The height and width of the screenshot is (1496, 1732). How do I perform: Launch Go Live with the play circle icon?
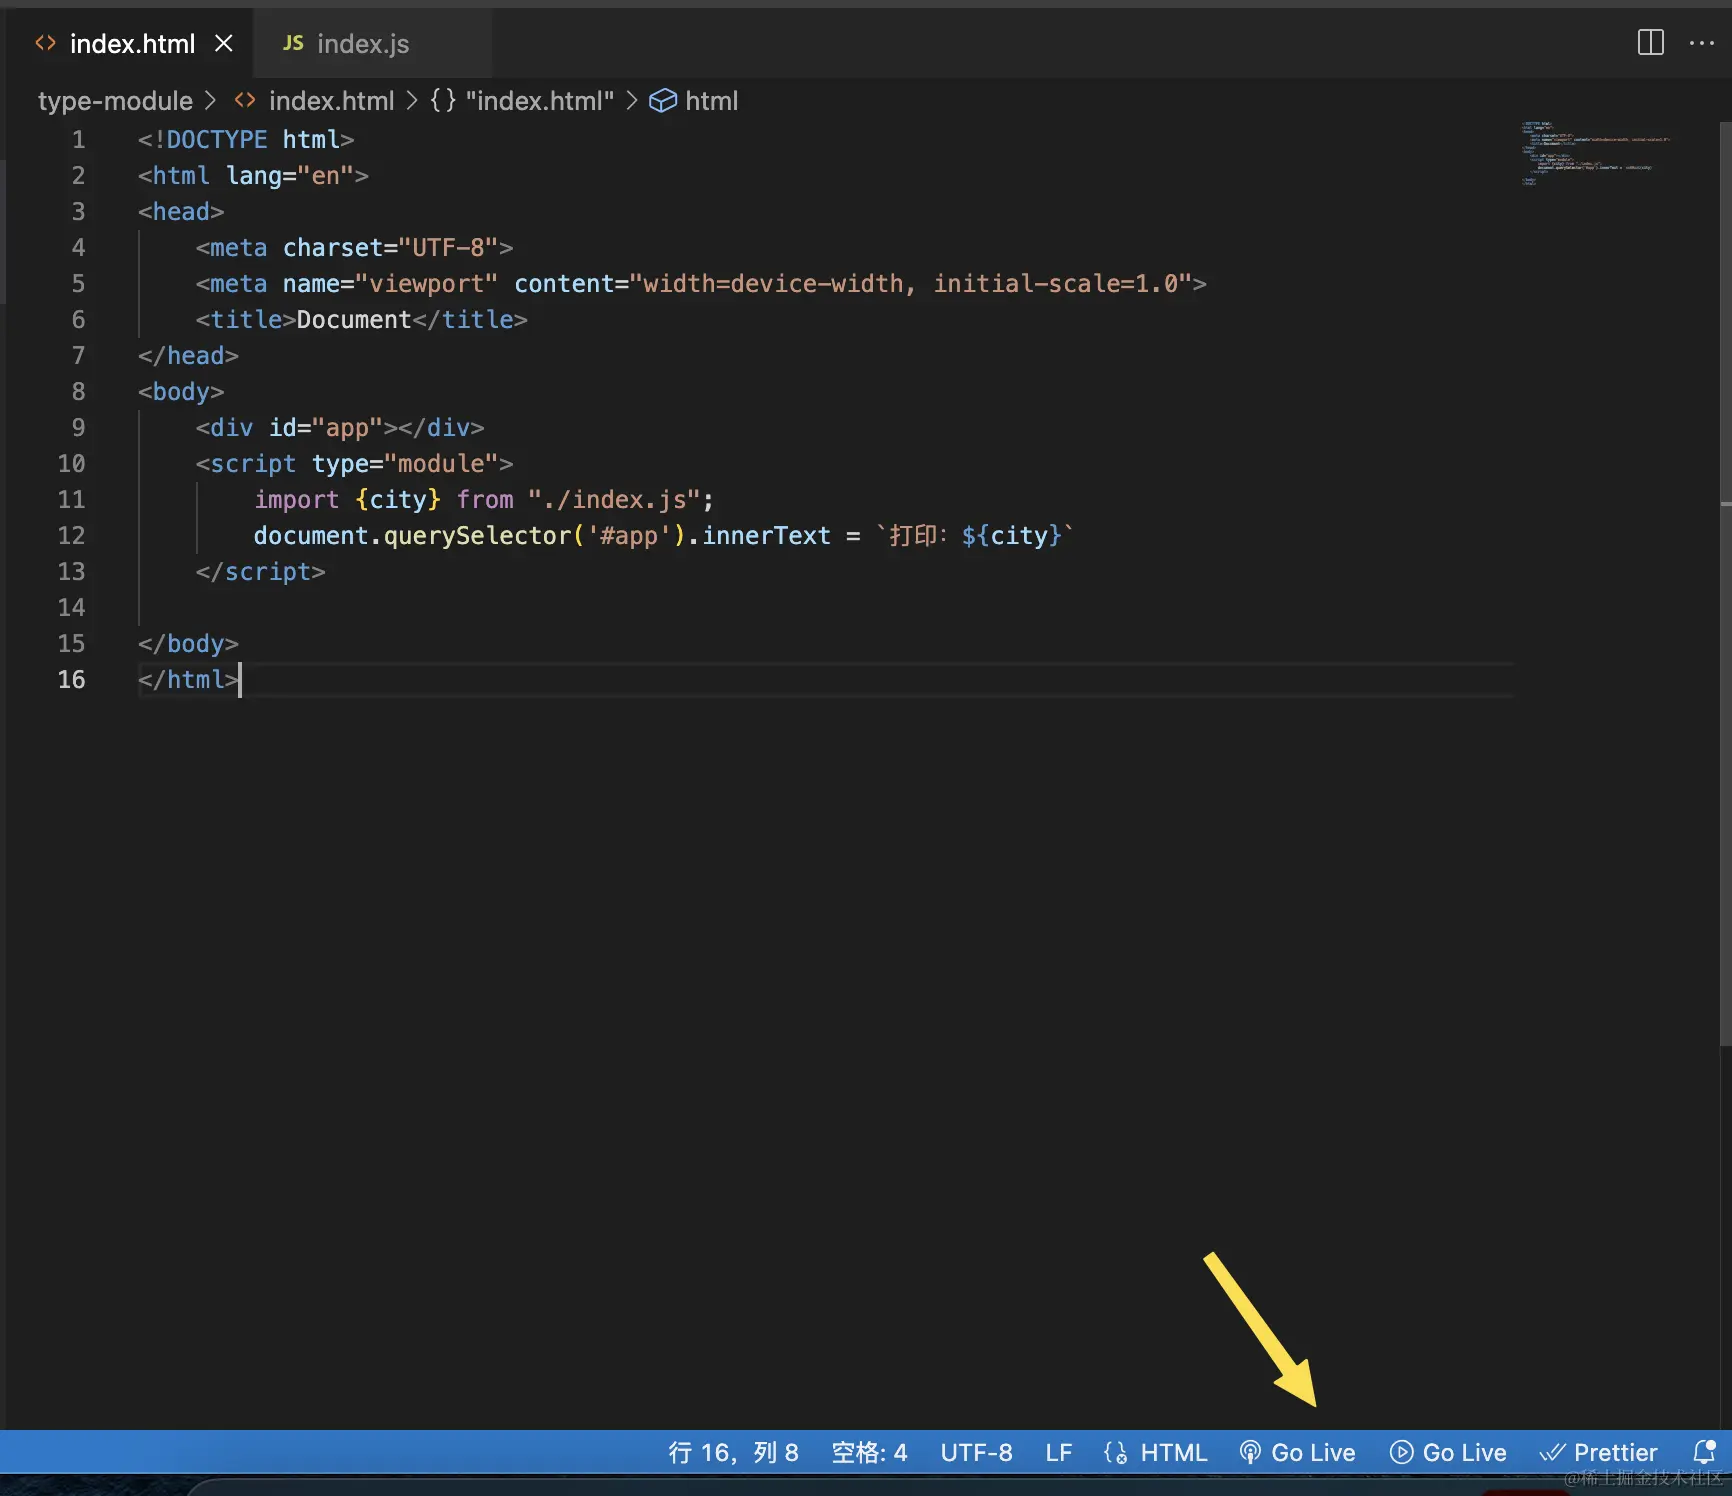[x=1448, y=1452]
